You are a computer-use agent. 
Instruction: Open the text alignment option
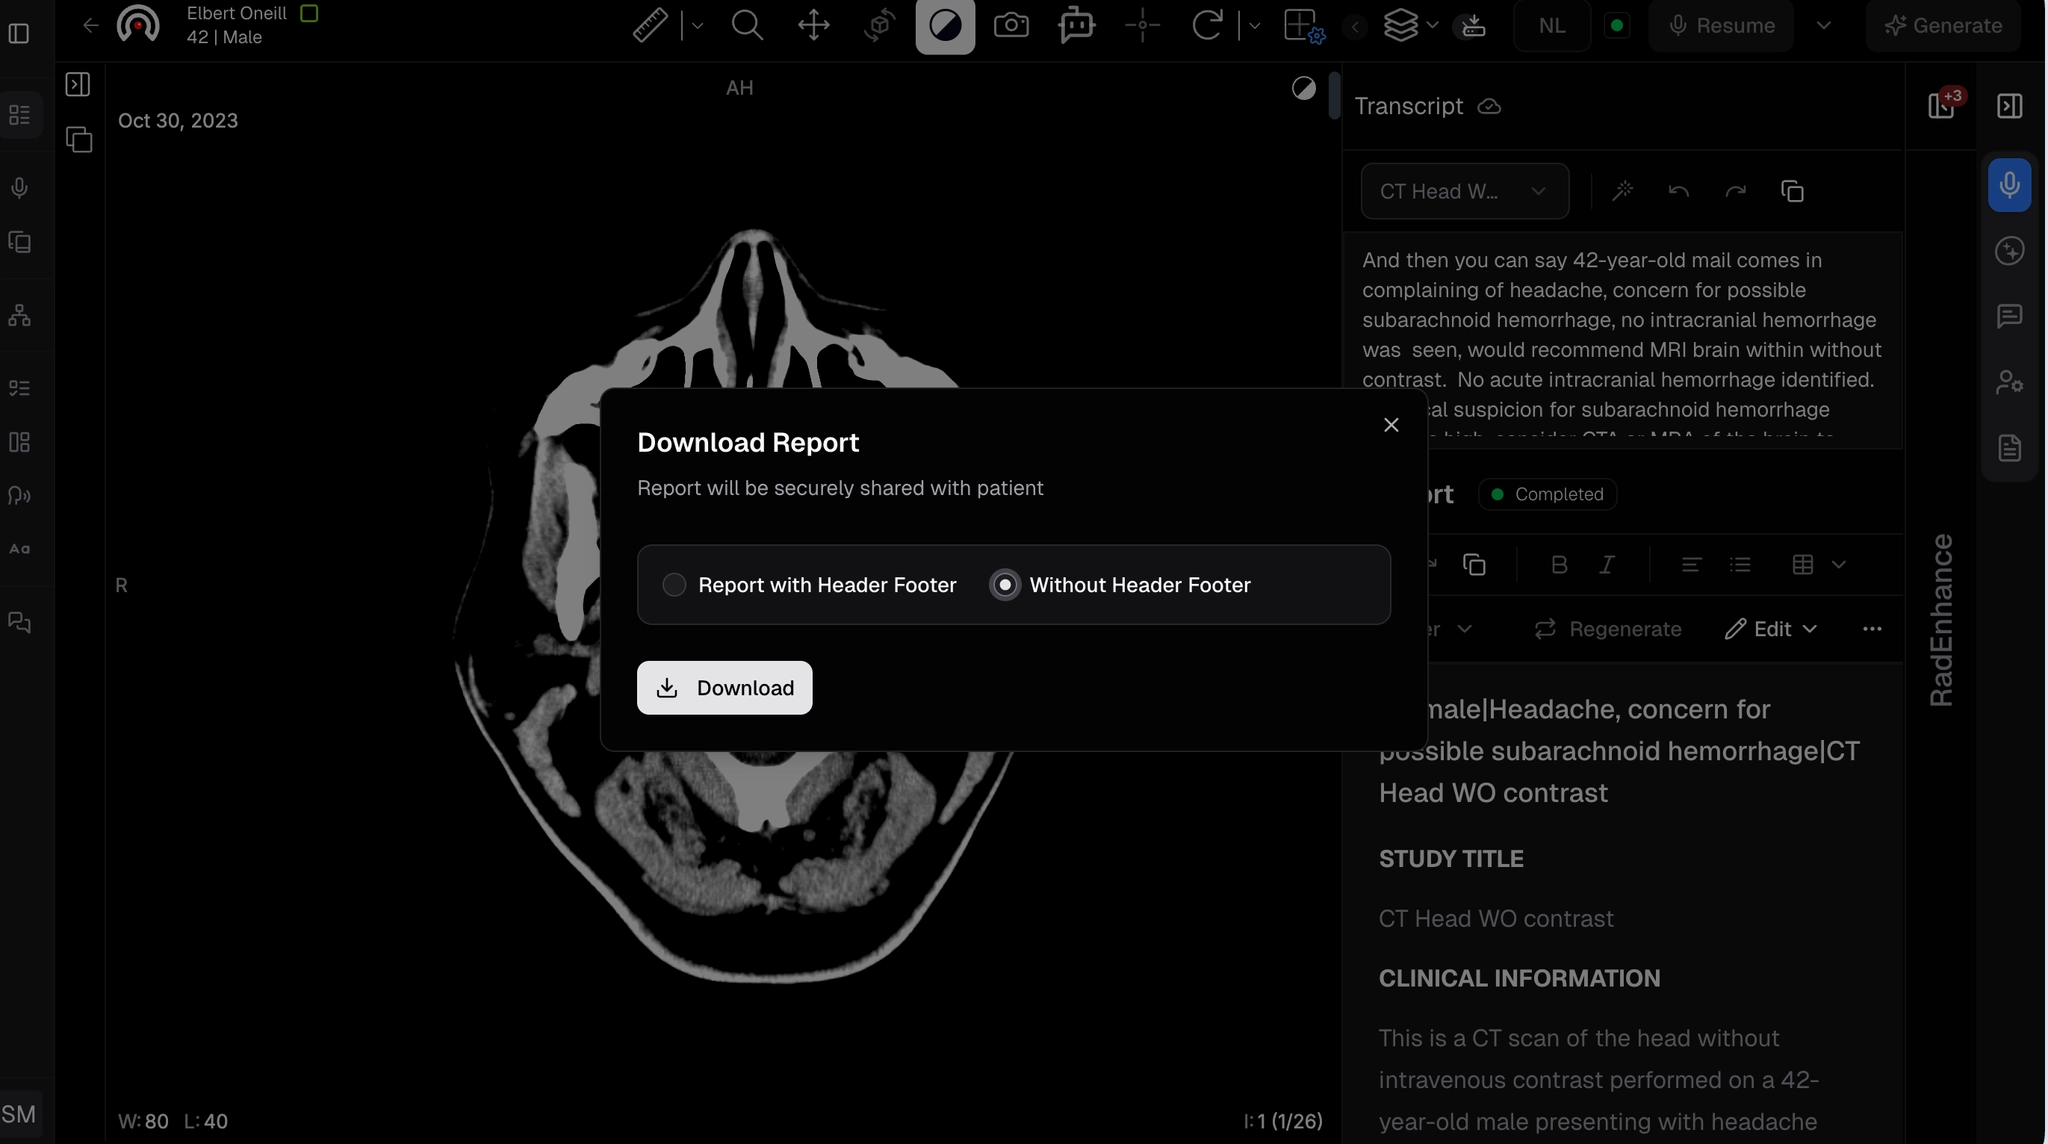[1691, 565]
